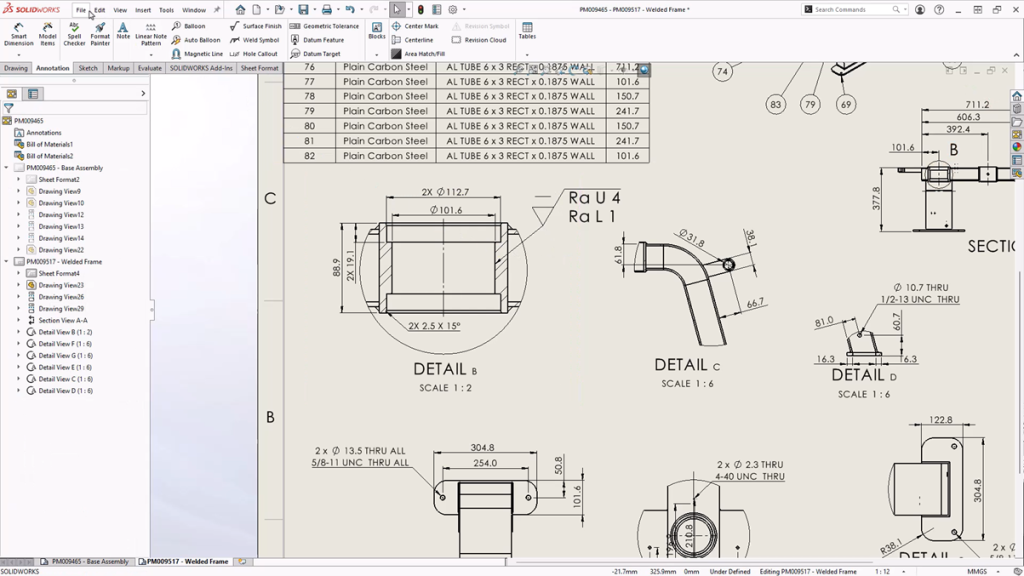Switch to the Evaluate tab

150,68
